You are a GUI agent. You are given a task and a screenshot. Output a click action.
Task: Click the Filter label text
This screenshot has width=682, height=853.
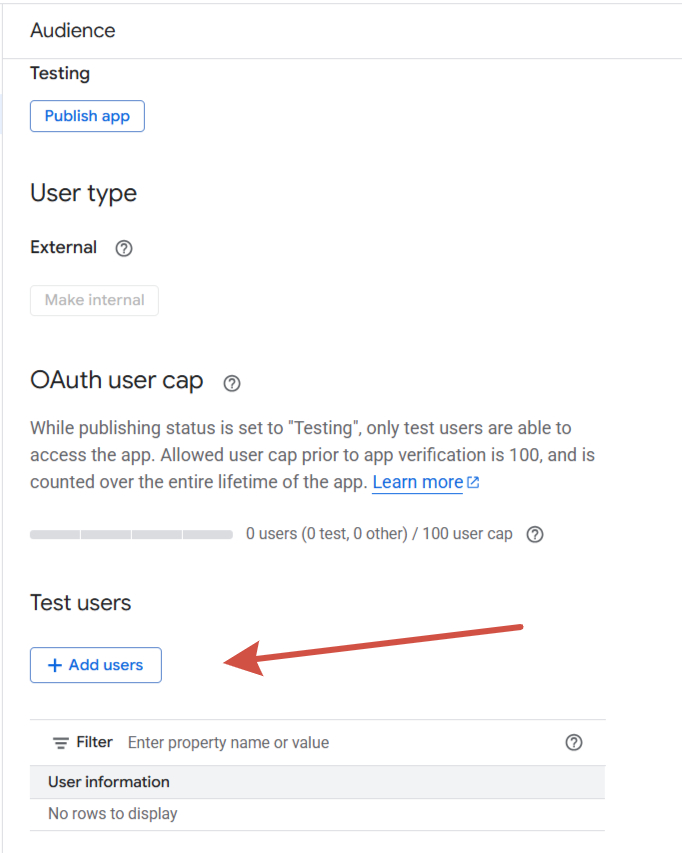click(95, 742)
